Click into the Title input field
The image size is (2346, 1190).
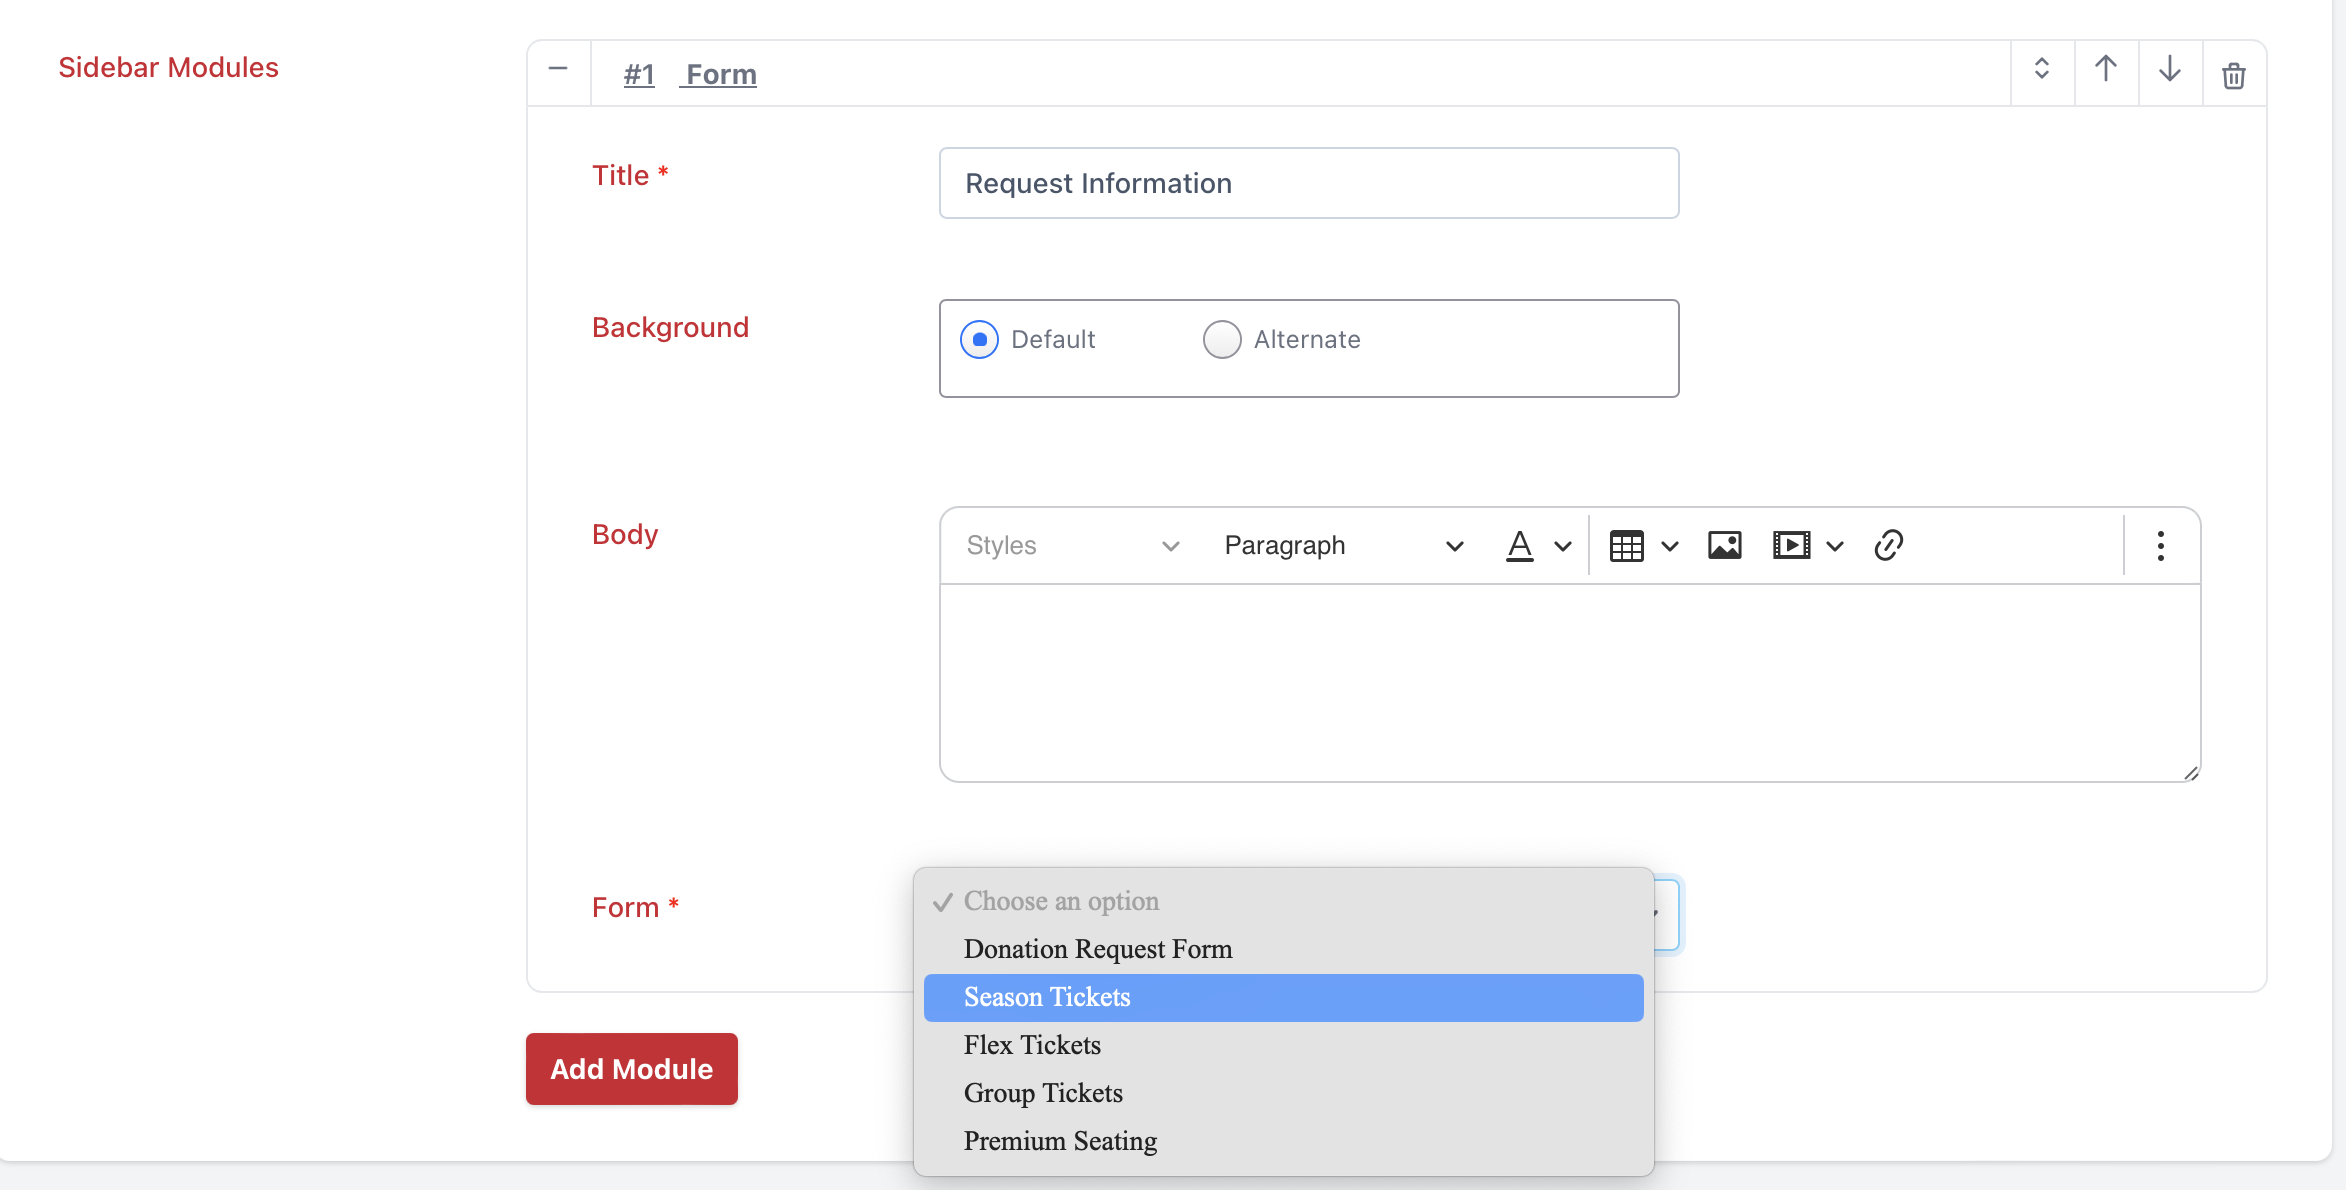(1309, 183)
